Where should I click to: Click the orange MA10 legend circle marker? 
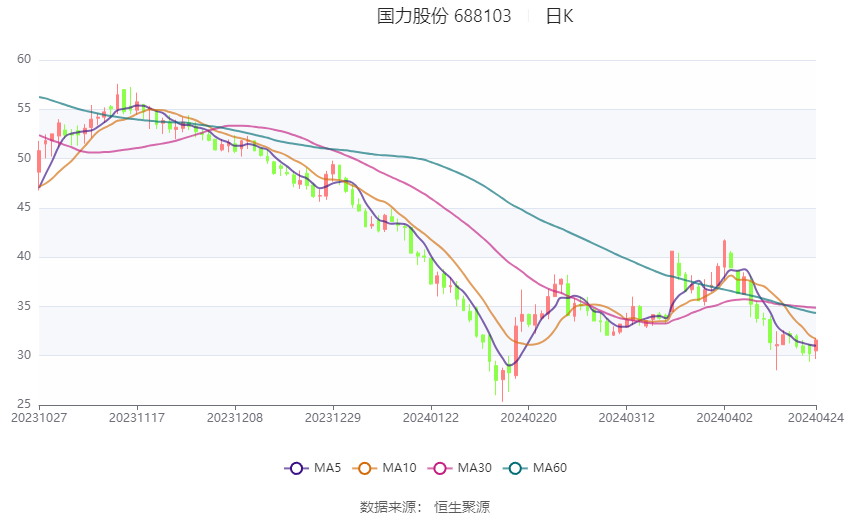tap(366, 468)
